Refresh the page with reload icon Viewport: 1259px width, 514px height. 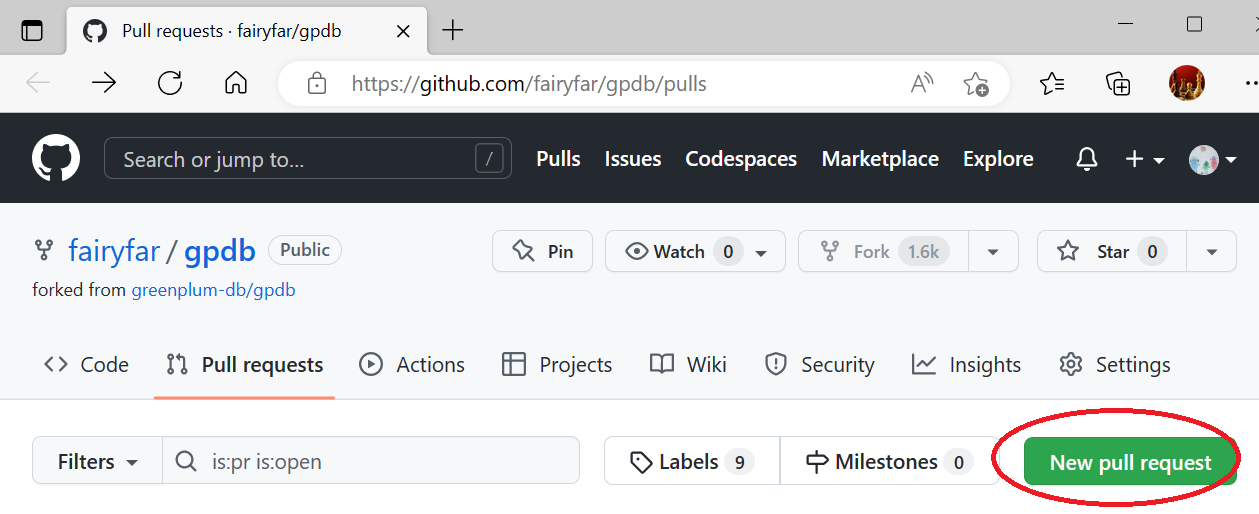click(170, 83)
